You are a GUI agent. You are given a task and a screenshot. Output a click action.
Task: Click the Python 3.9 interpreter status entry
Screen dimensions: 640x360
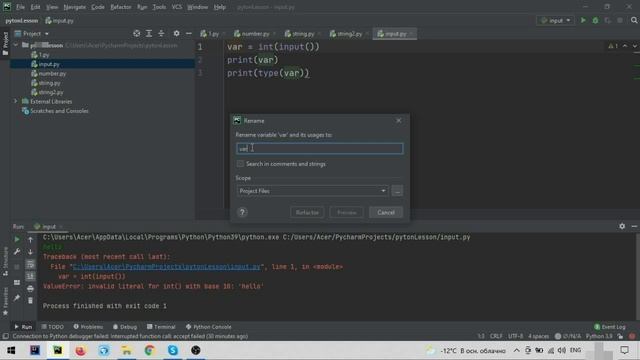599,336
